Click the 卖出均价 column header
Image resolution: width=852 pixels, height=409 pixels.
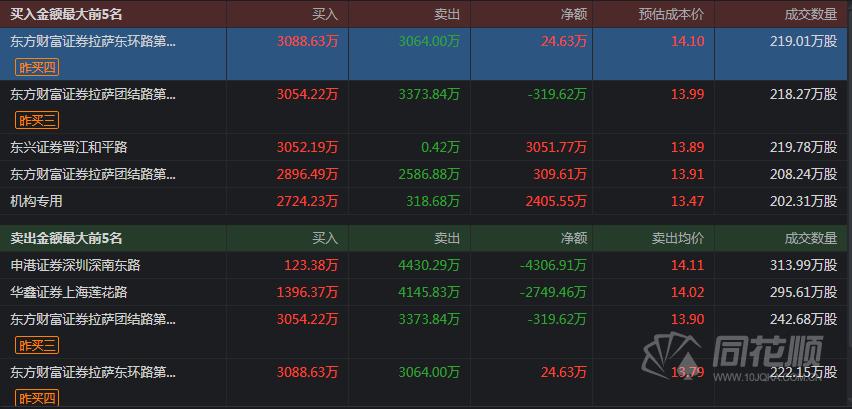pyautogui.click(x=678, y=238)
